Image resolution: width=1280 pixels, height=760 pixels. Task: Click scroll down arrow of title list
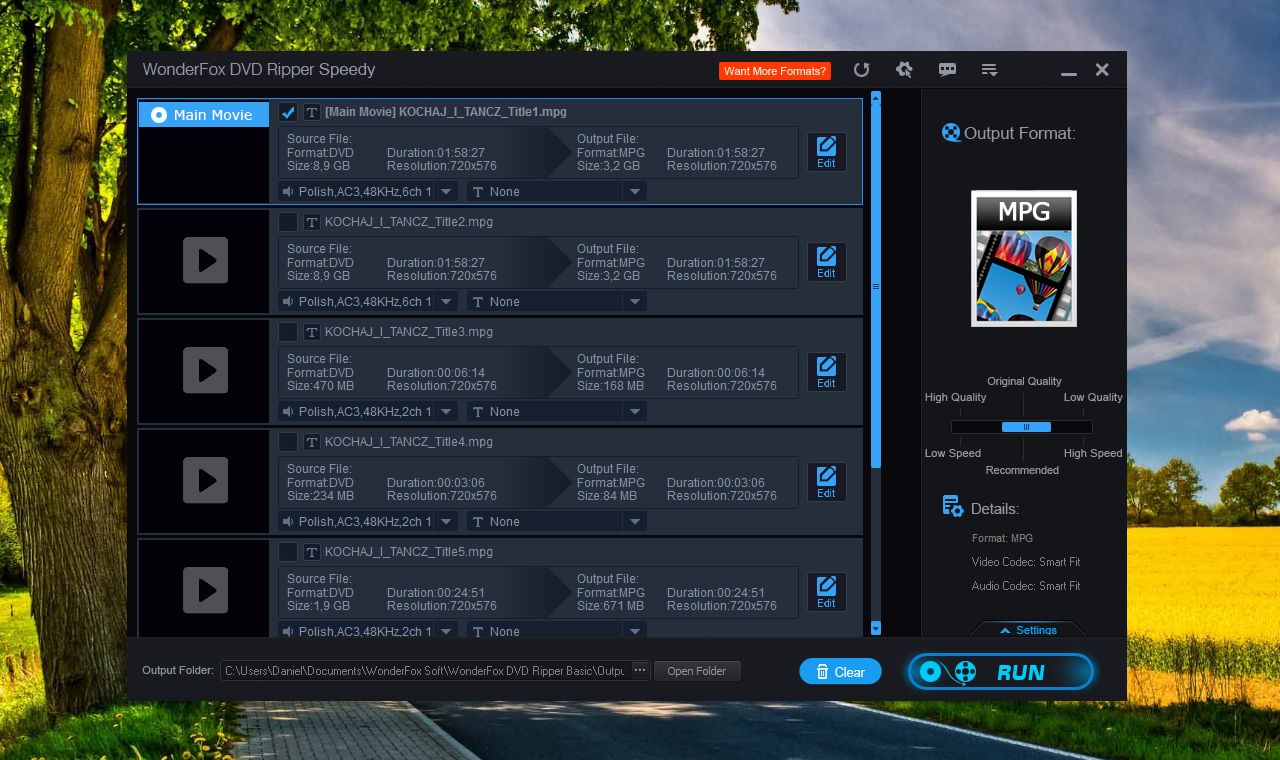(876, 628)
